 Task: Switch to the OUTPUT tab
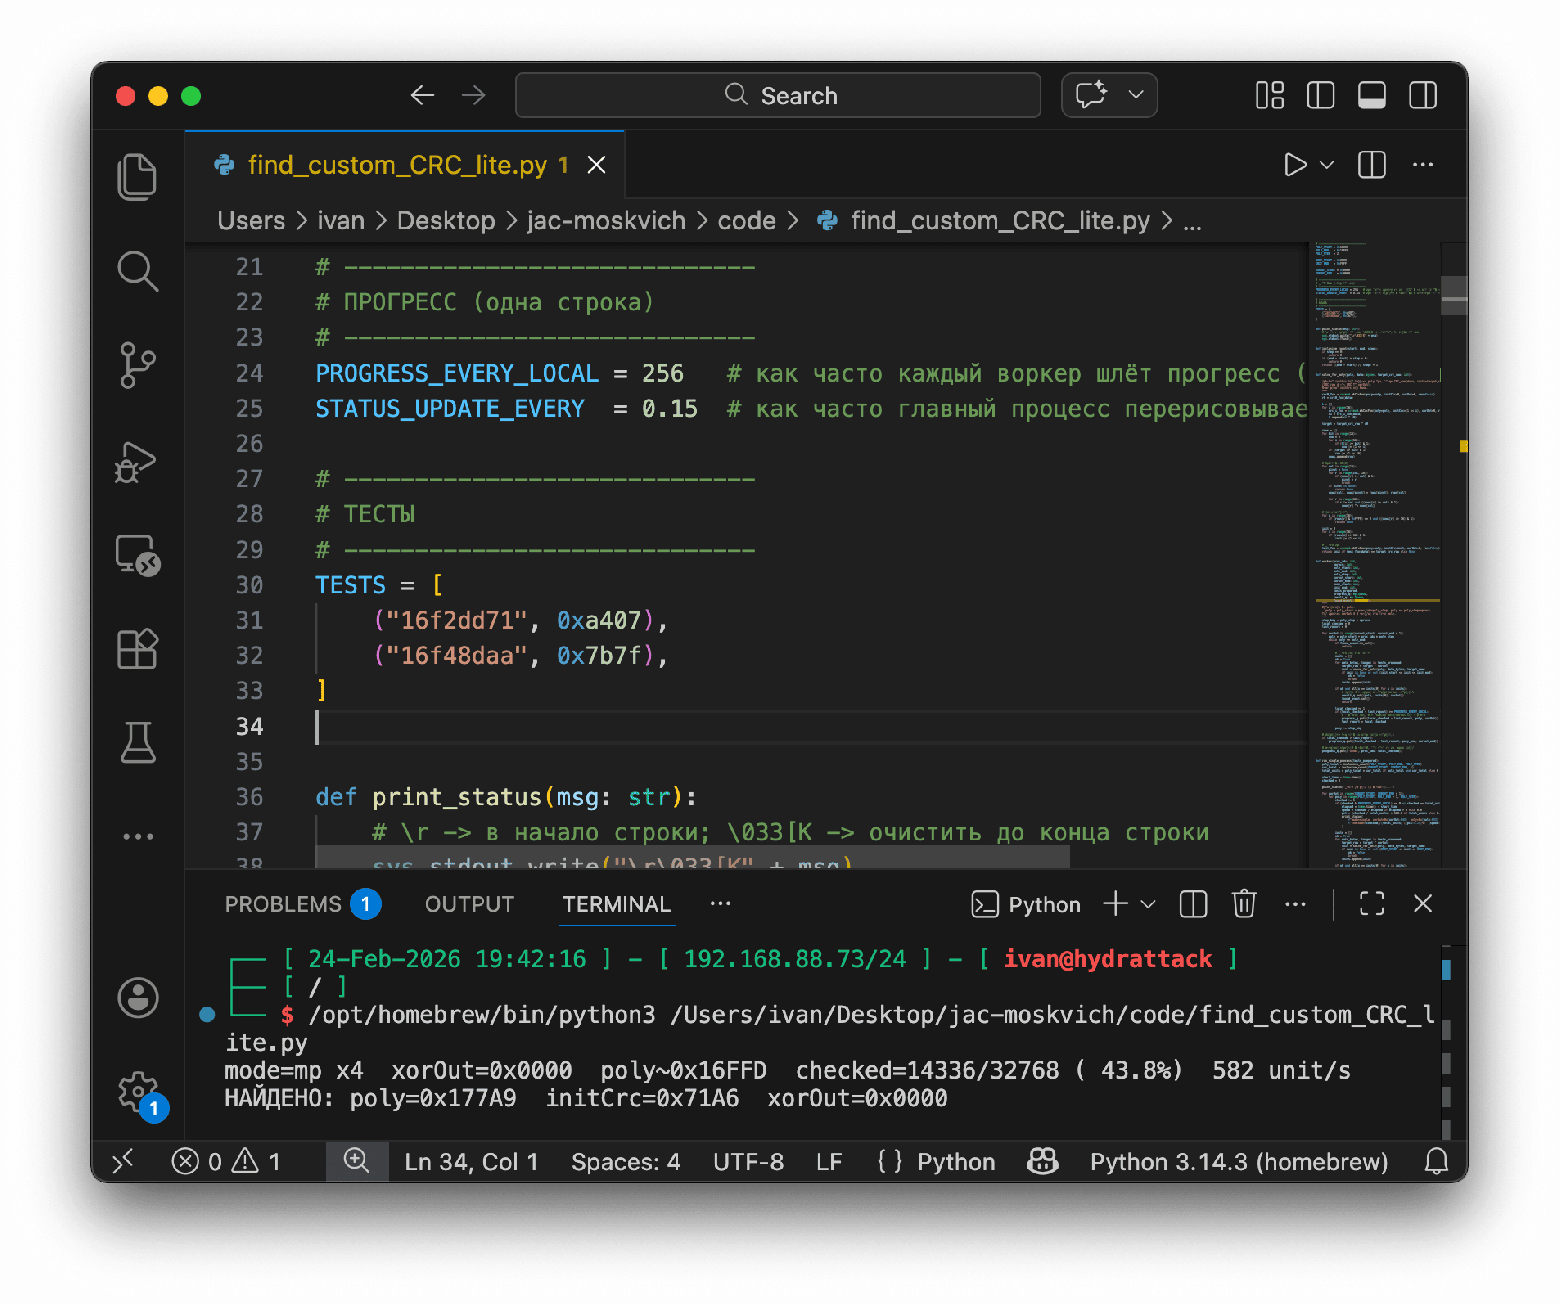click(469, 904)
